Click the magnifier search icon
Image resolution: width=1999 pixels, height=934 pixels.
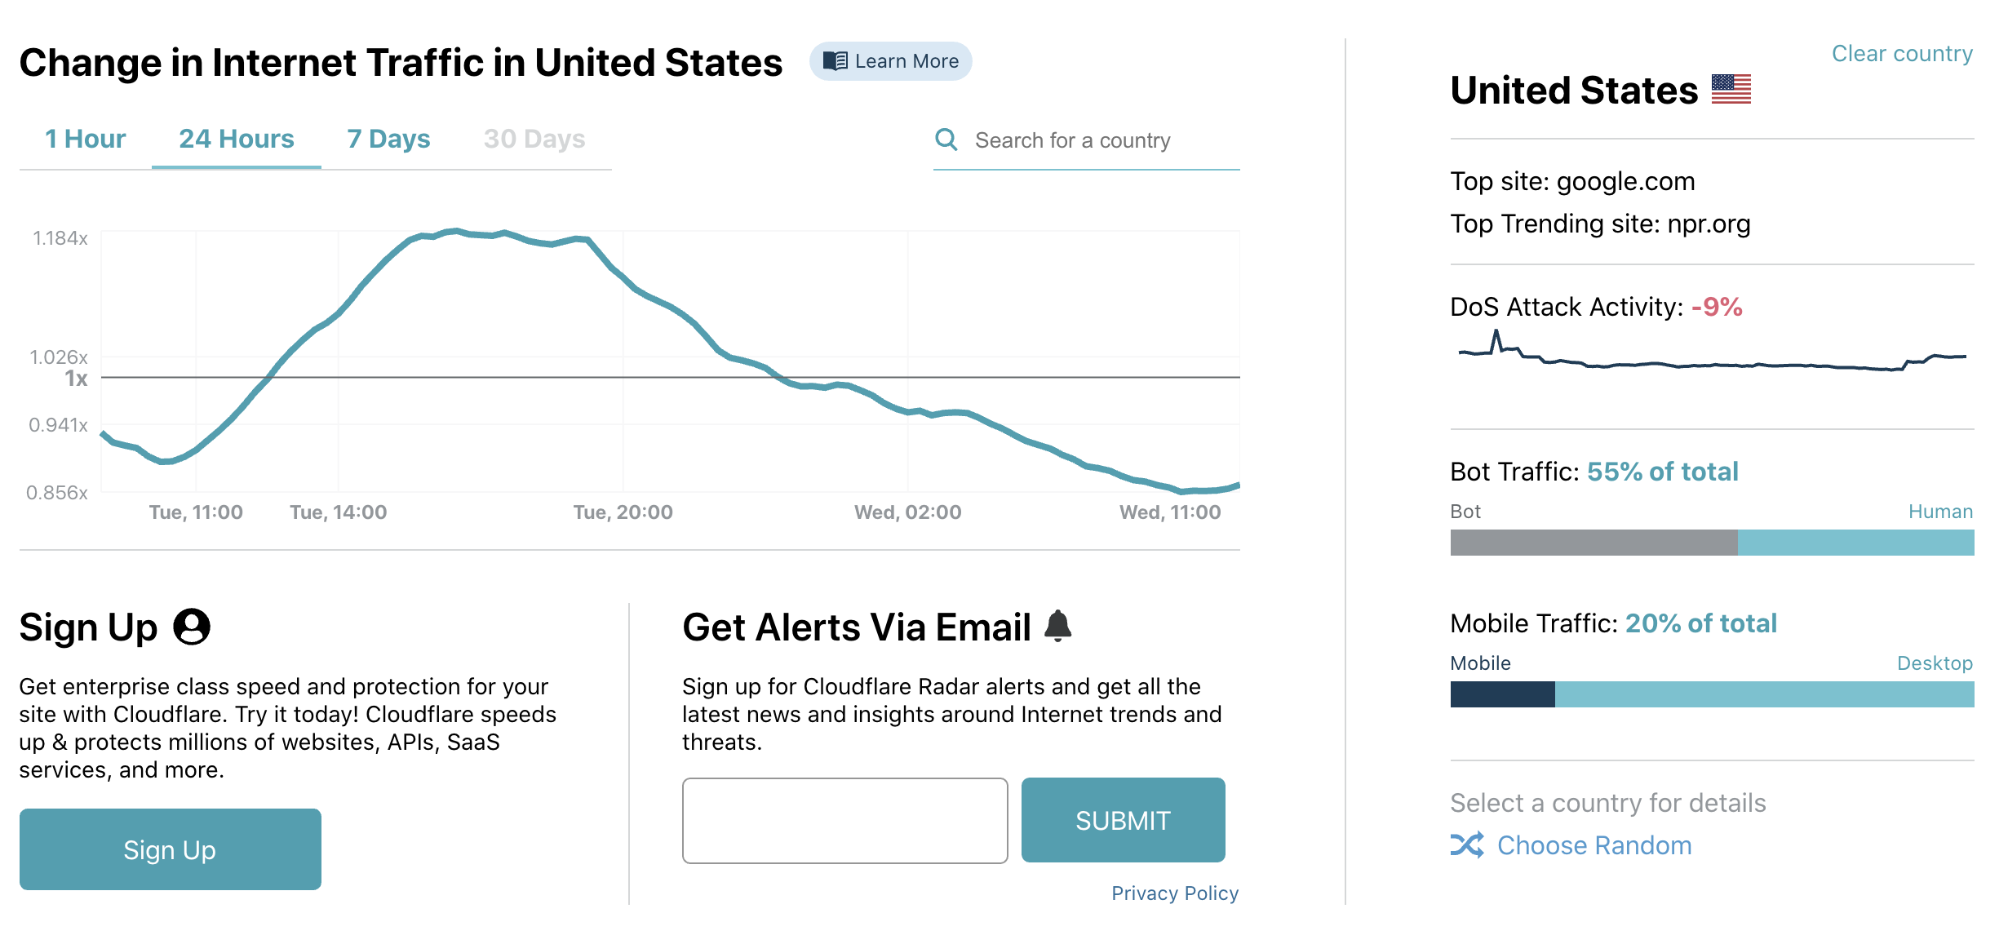click(x=946, y=139)
